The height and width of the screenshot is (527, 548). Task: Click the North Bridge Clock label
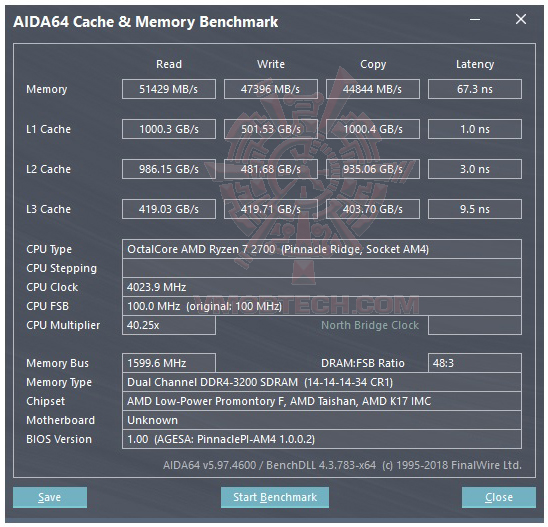click(x=370, y=325)
